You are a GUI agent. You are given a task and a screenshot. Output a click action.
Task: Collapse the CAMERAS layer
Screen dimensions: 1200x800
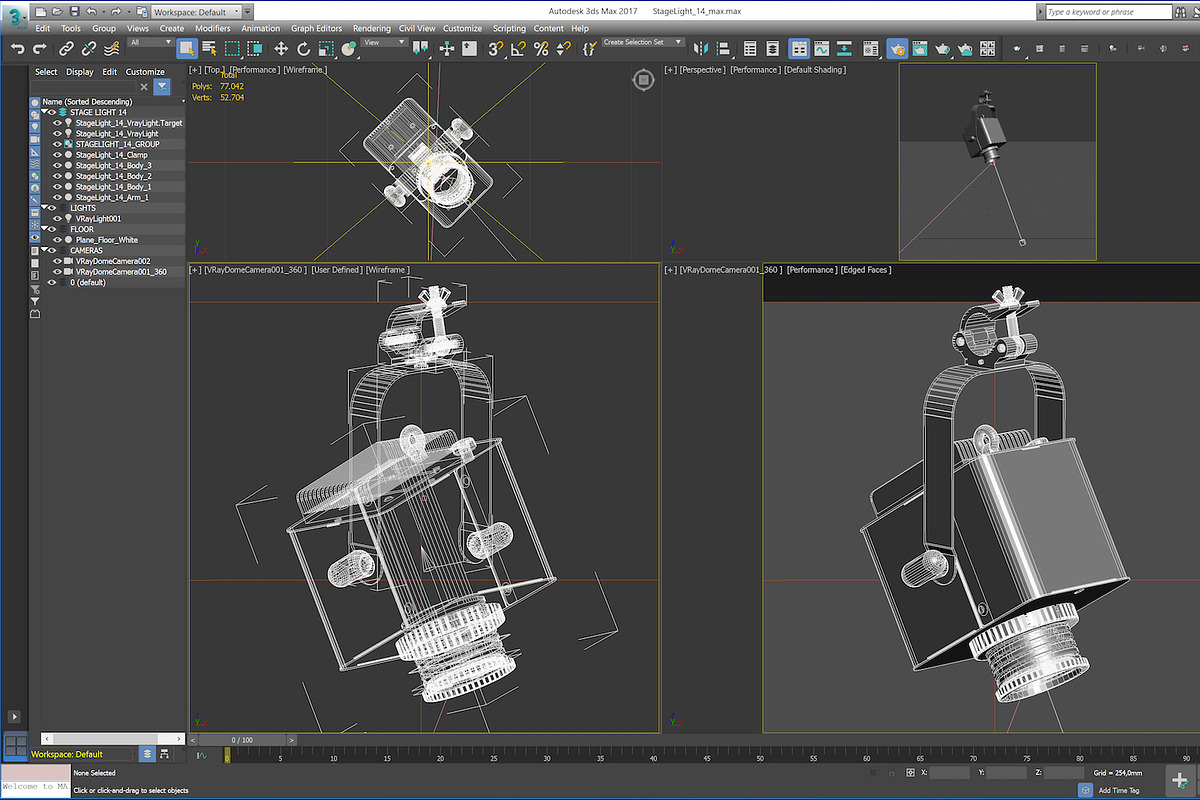point(44,250)
